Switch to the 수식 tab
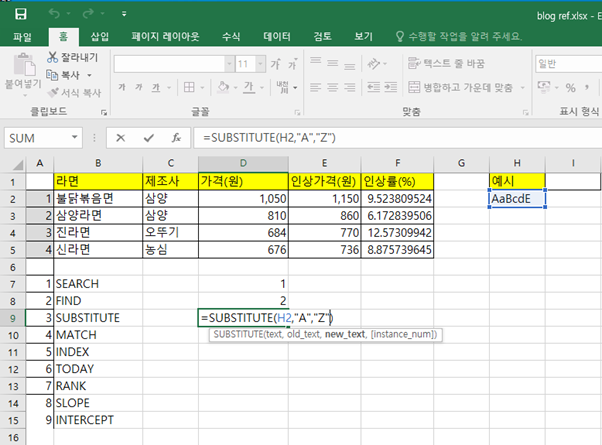The width and height of the screenshot is (602, 445). click(231, 36)
